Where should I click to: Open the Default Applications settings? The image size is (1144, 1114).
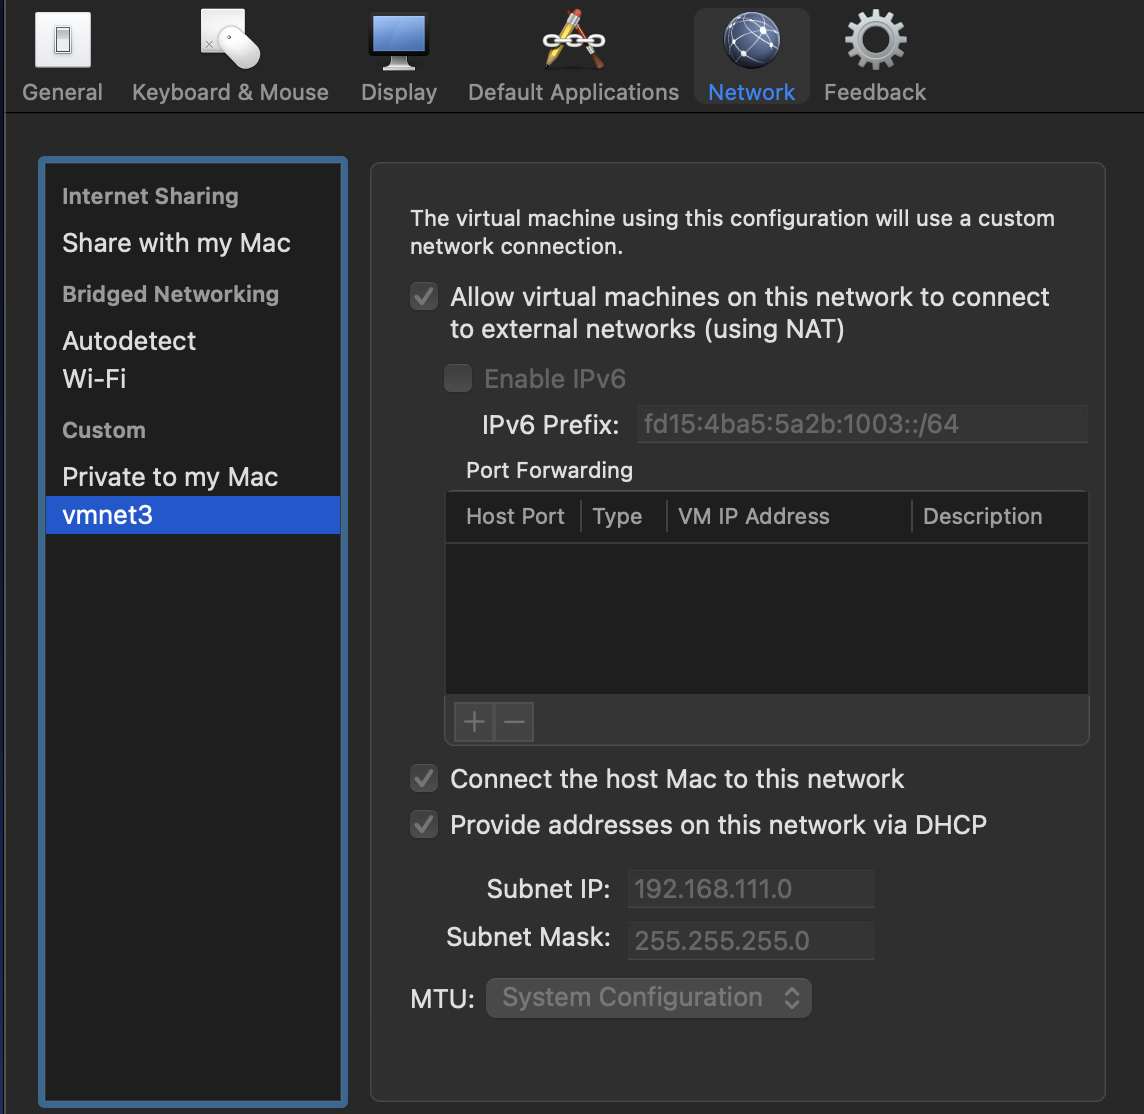(572, 55)
